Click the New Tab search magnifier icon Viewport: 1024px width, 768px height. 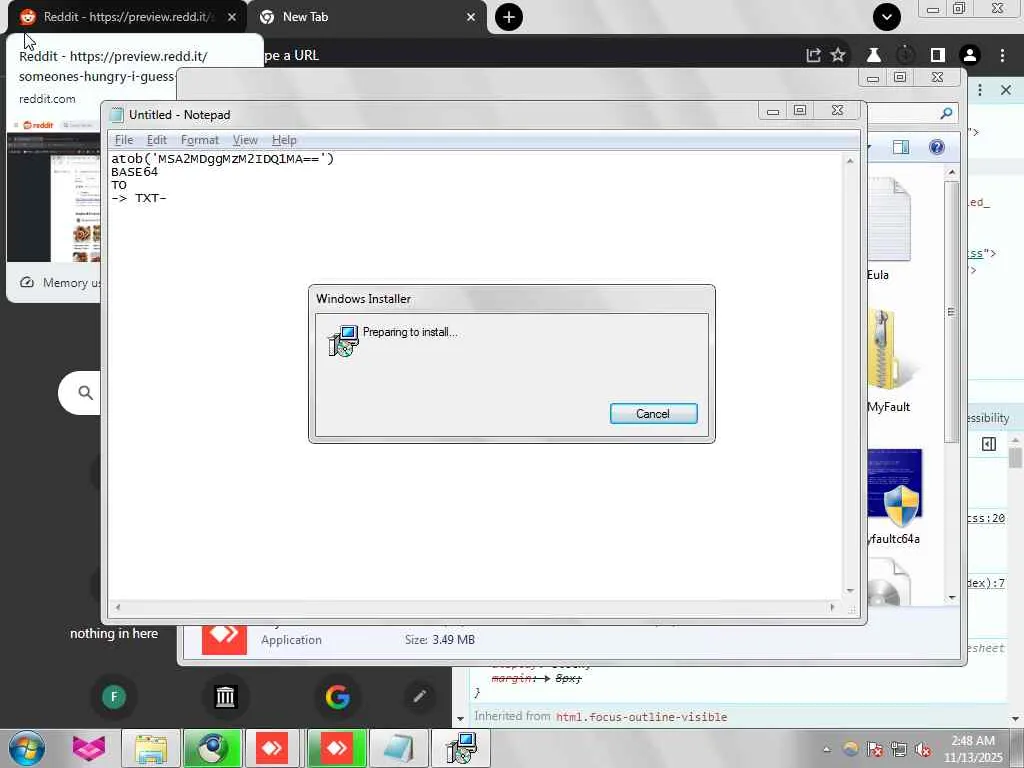click(x=86, y=392)
